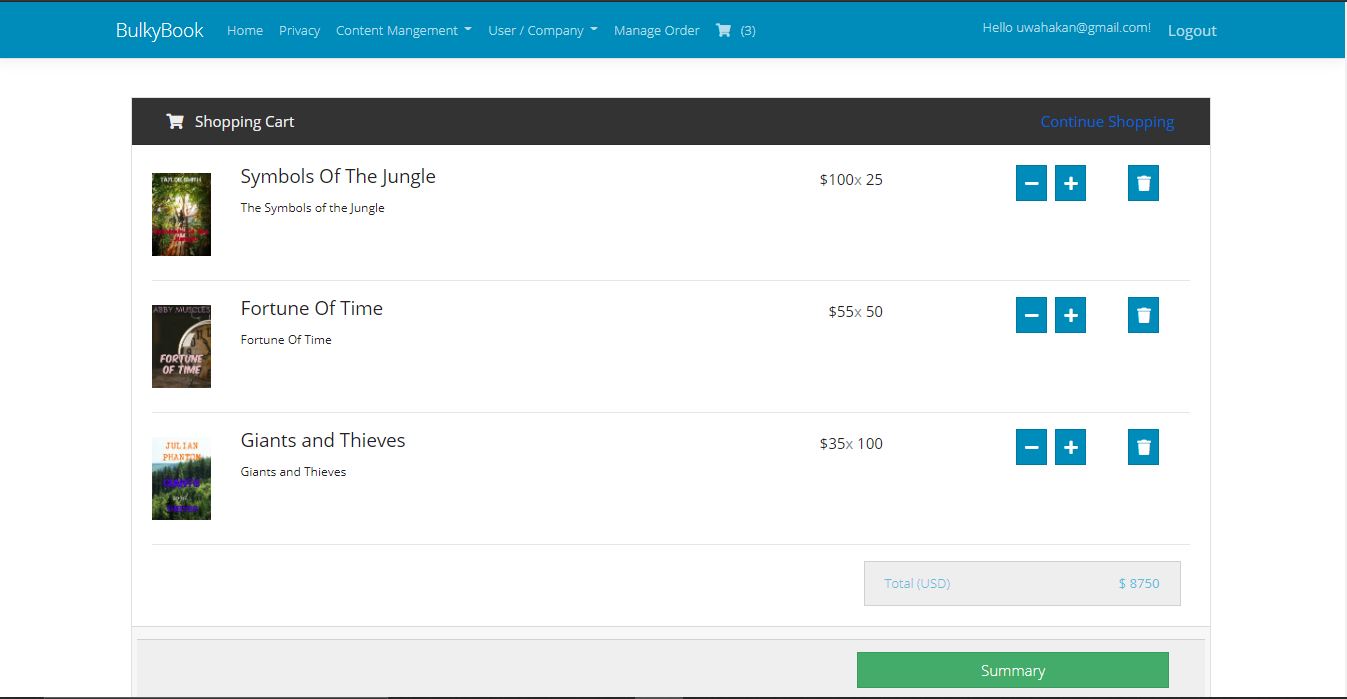Increase quantity of Symbols Of The Jungle
Image resolution: width=1347 pixels, height=699 pixels.
tap(1070, 183)
